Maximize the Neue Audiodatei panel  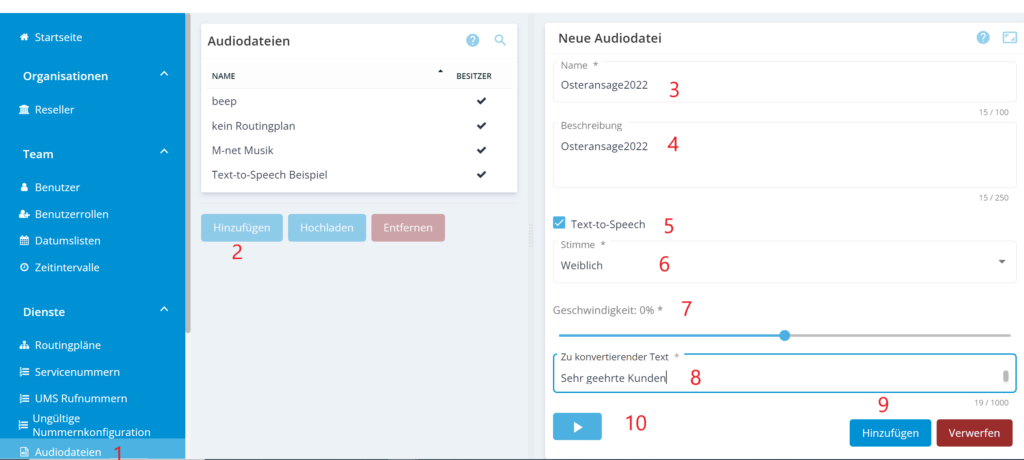pos(1009,38)
